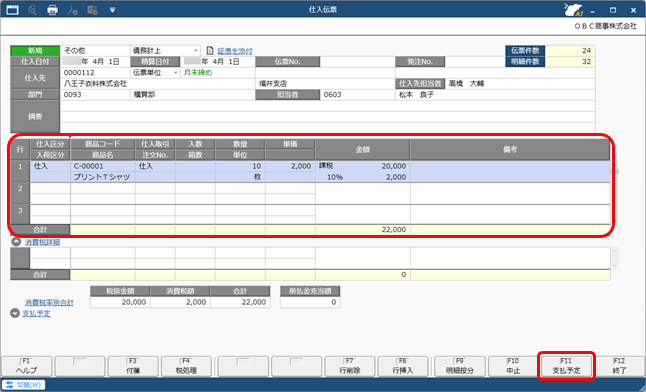Click the 八王子衣料株式会社 supplier name
Screen dimensions: 646x392
pyautogui.click(x=95, y=84)
